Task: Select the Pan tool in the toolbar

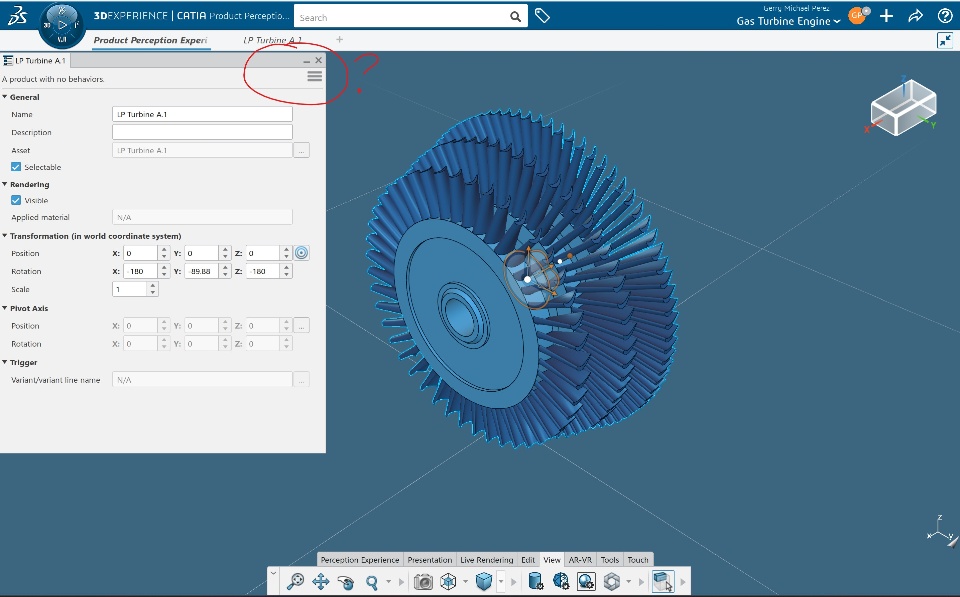Action: click(x=321, y=581)
